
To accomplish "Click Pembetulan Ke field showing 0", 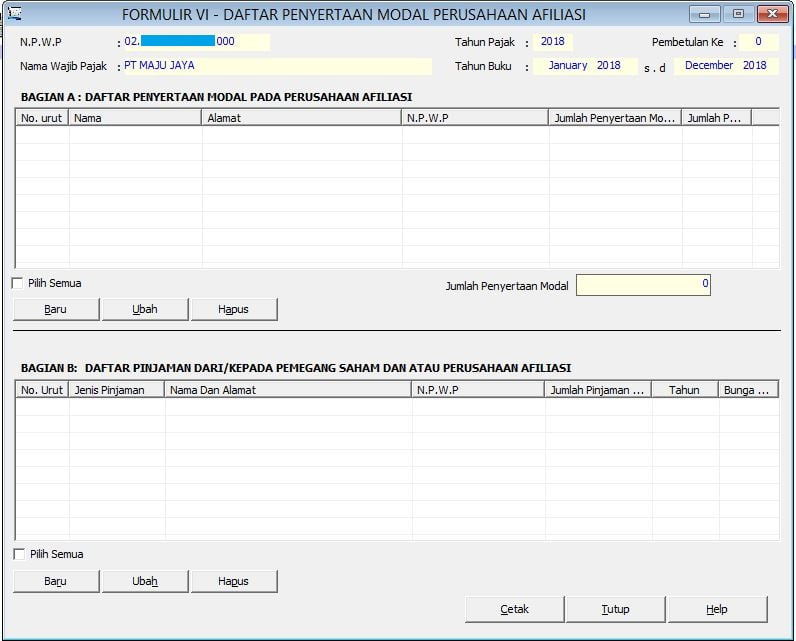I will pos(758,42).
